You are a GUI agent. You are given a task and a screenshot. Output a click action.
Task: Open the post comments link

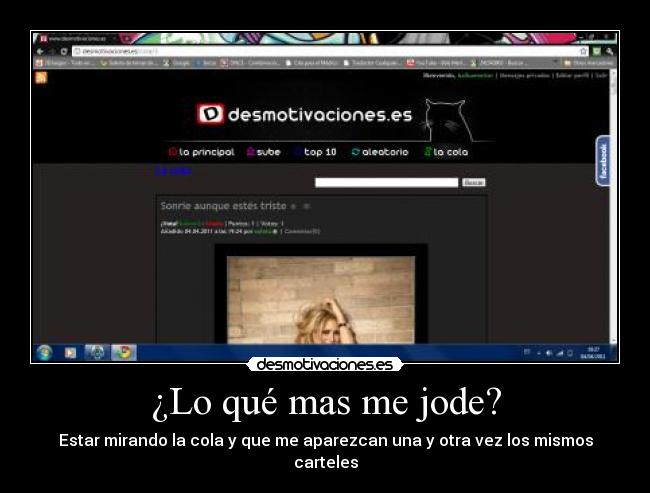point(302,231)
